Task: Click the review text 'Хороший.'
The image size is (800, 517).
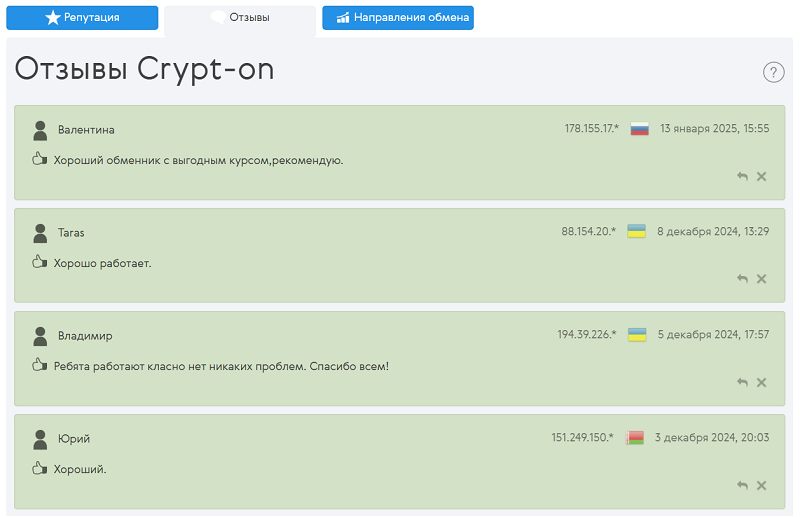Action: 80,470
